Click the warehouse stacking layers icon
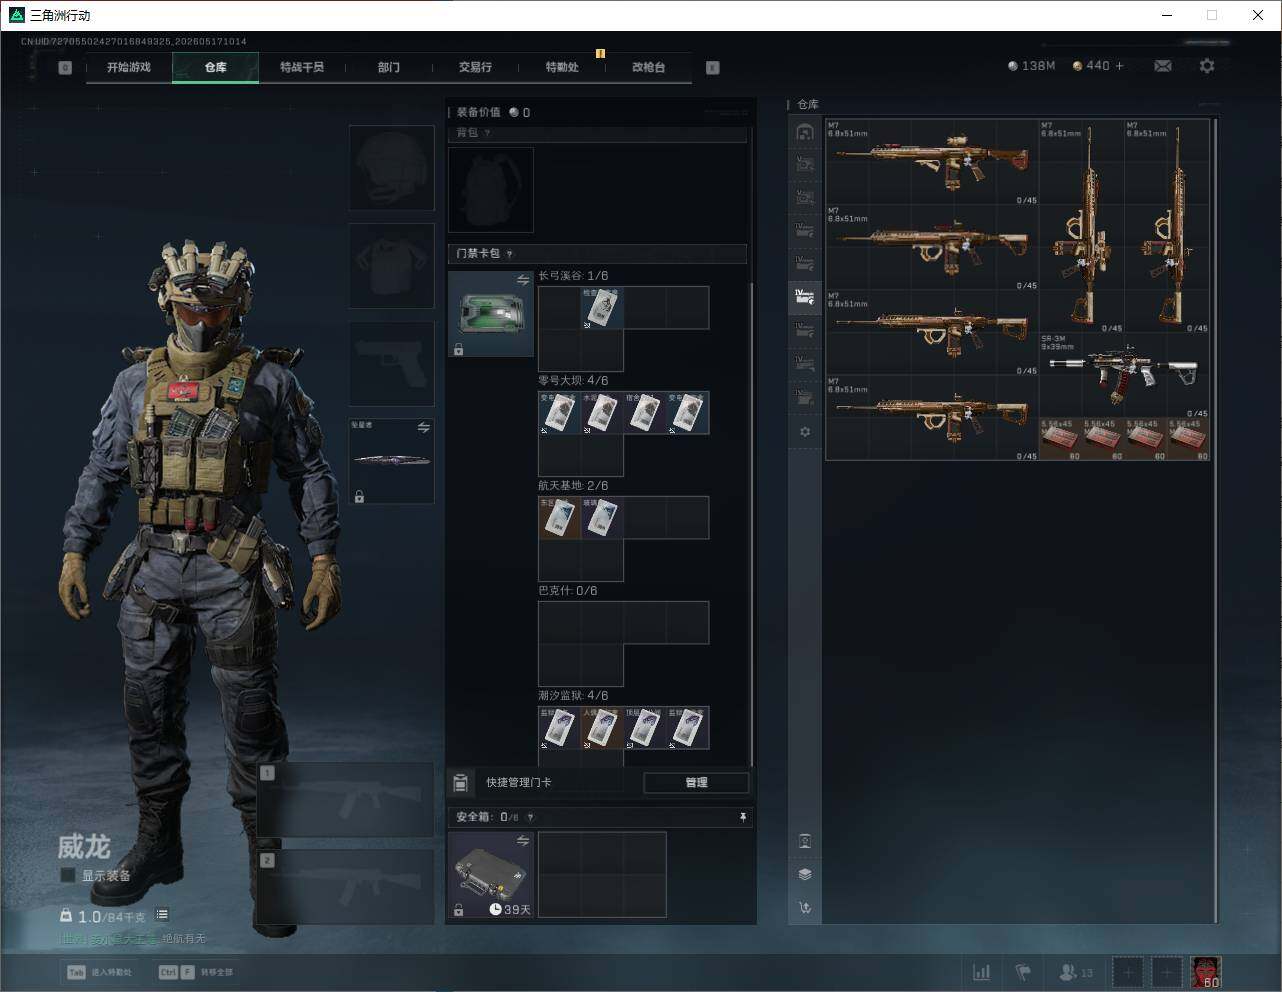 coord(805,874)
